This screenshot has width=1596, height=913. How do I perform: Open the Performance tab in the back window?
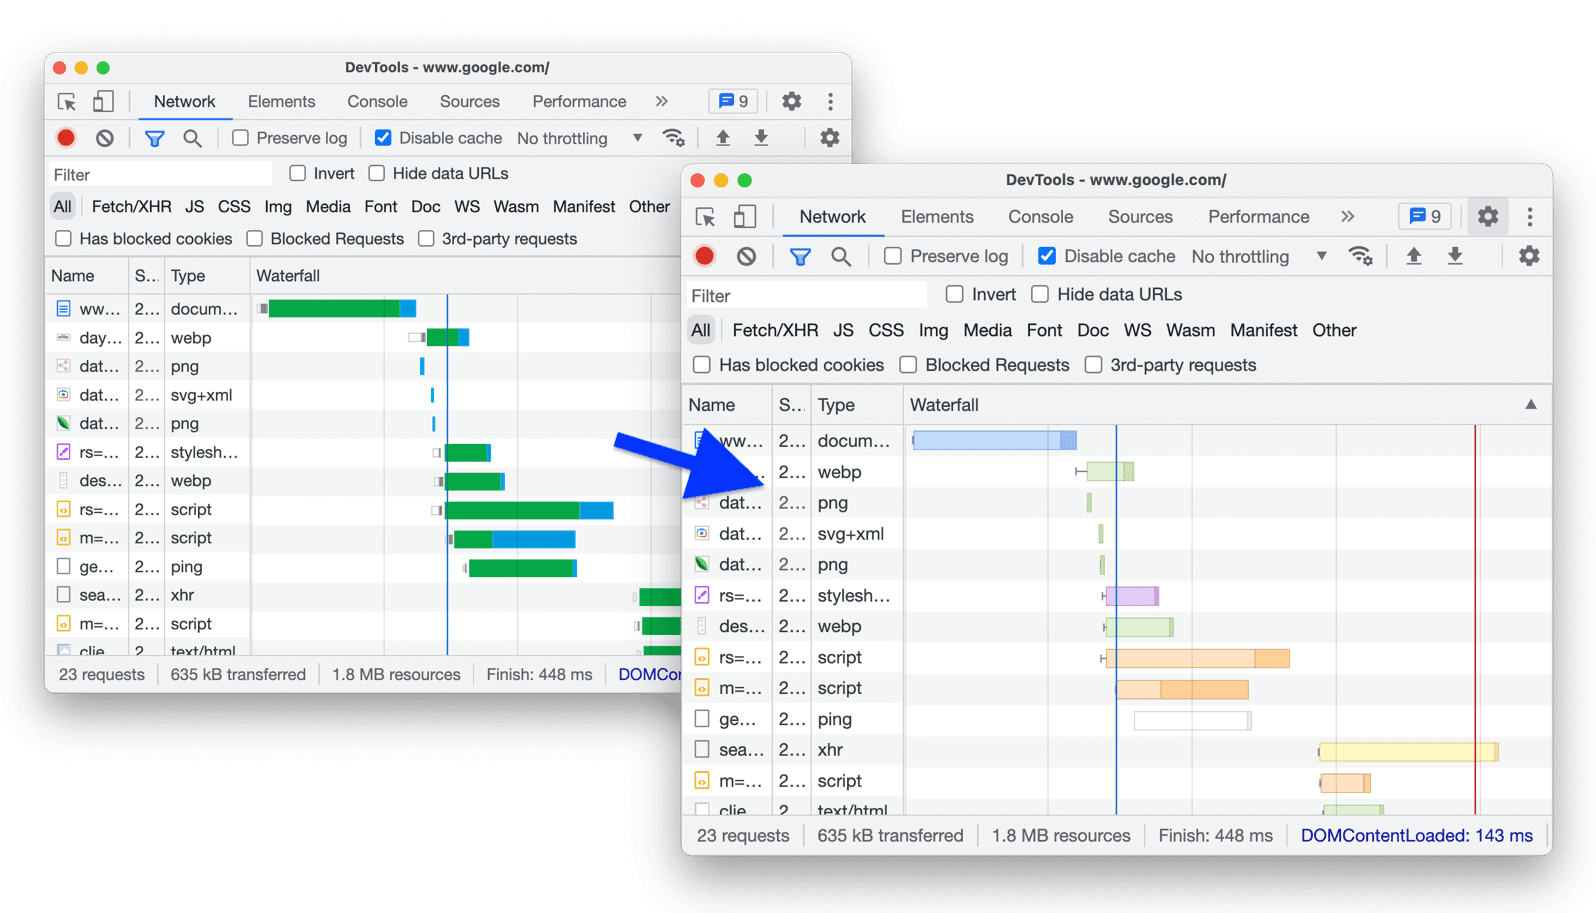click(579, 101)
